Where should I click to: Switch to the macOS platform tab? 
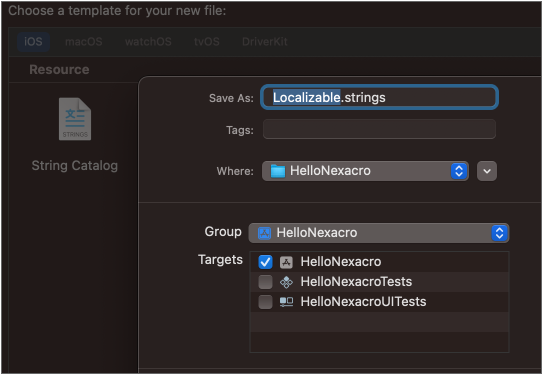(x=84, y=42)
